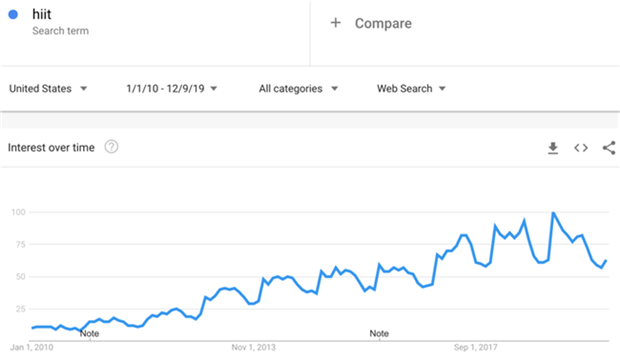Select the peak 100 point on chart
Image resolution: width=620 pixels, height=360 pixels.
[553, 213]
